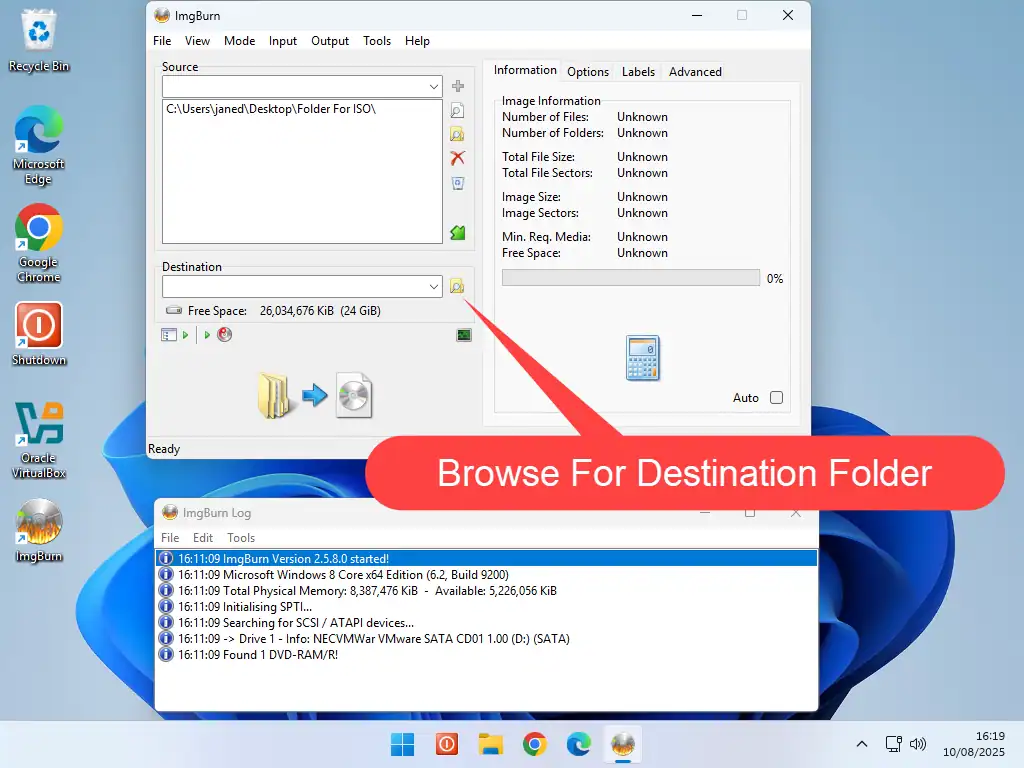Viewport: 1024px width, 768px height.
Task: Click the large folder-to-disc Build button
Action: coord(315,395)
